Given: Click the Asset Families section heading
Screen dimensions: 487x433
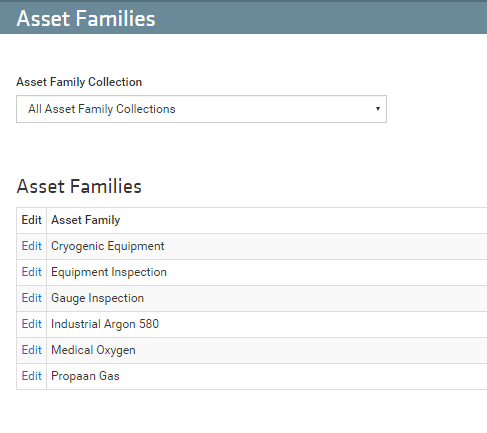Looking at the screenshot, I should pos(79,186).
